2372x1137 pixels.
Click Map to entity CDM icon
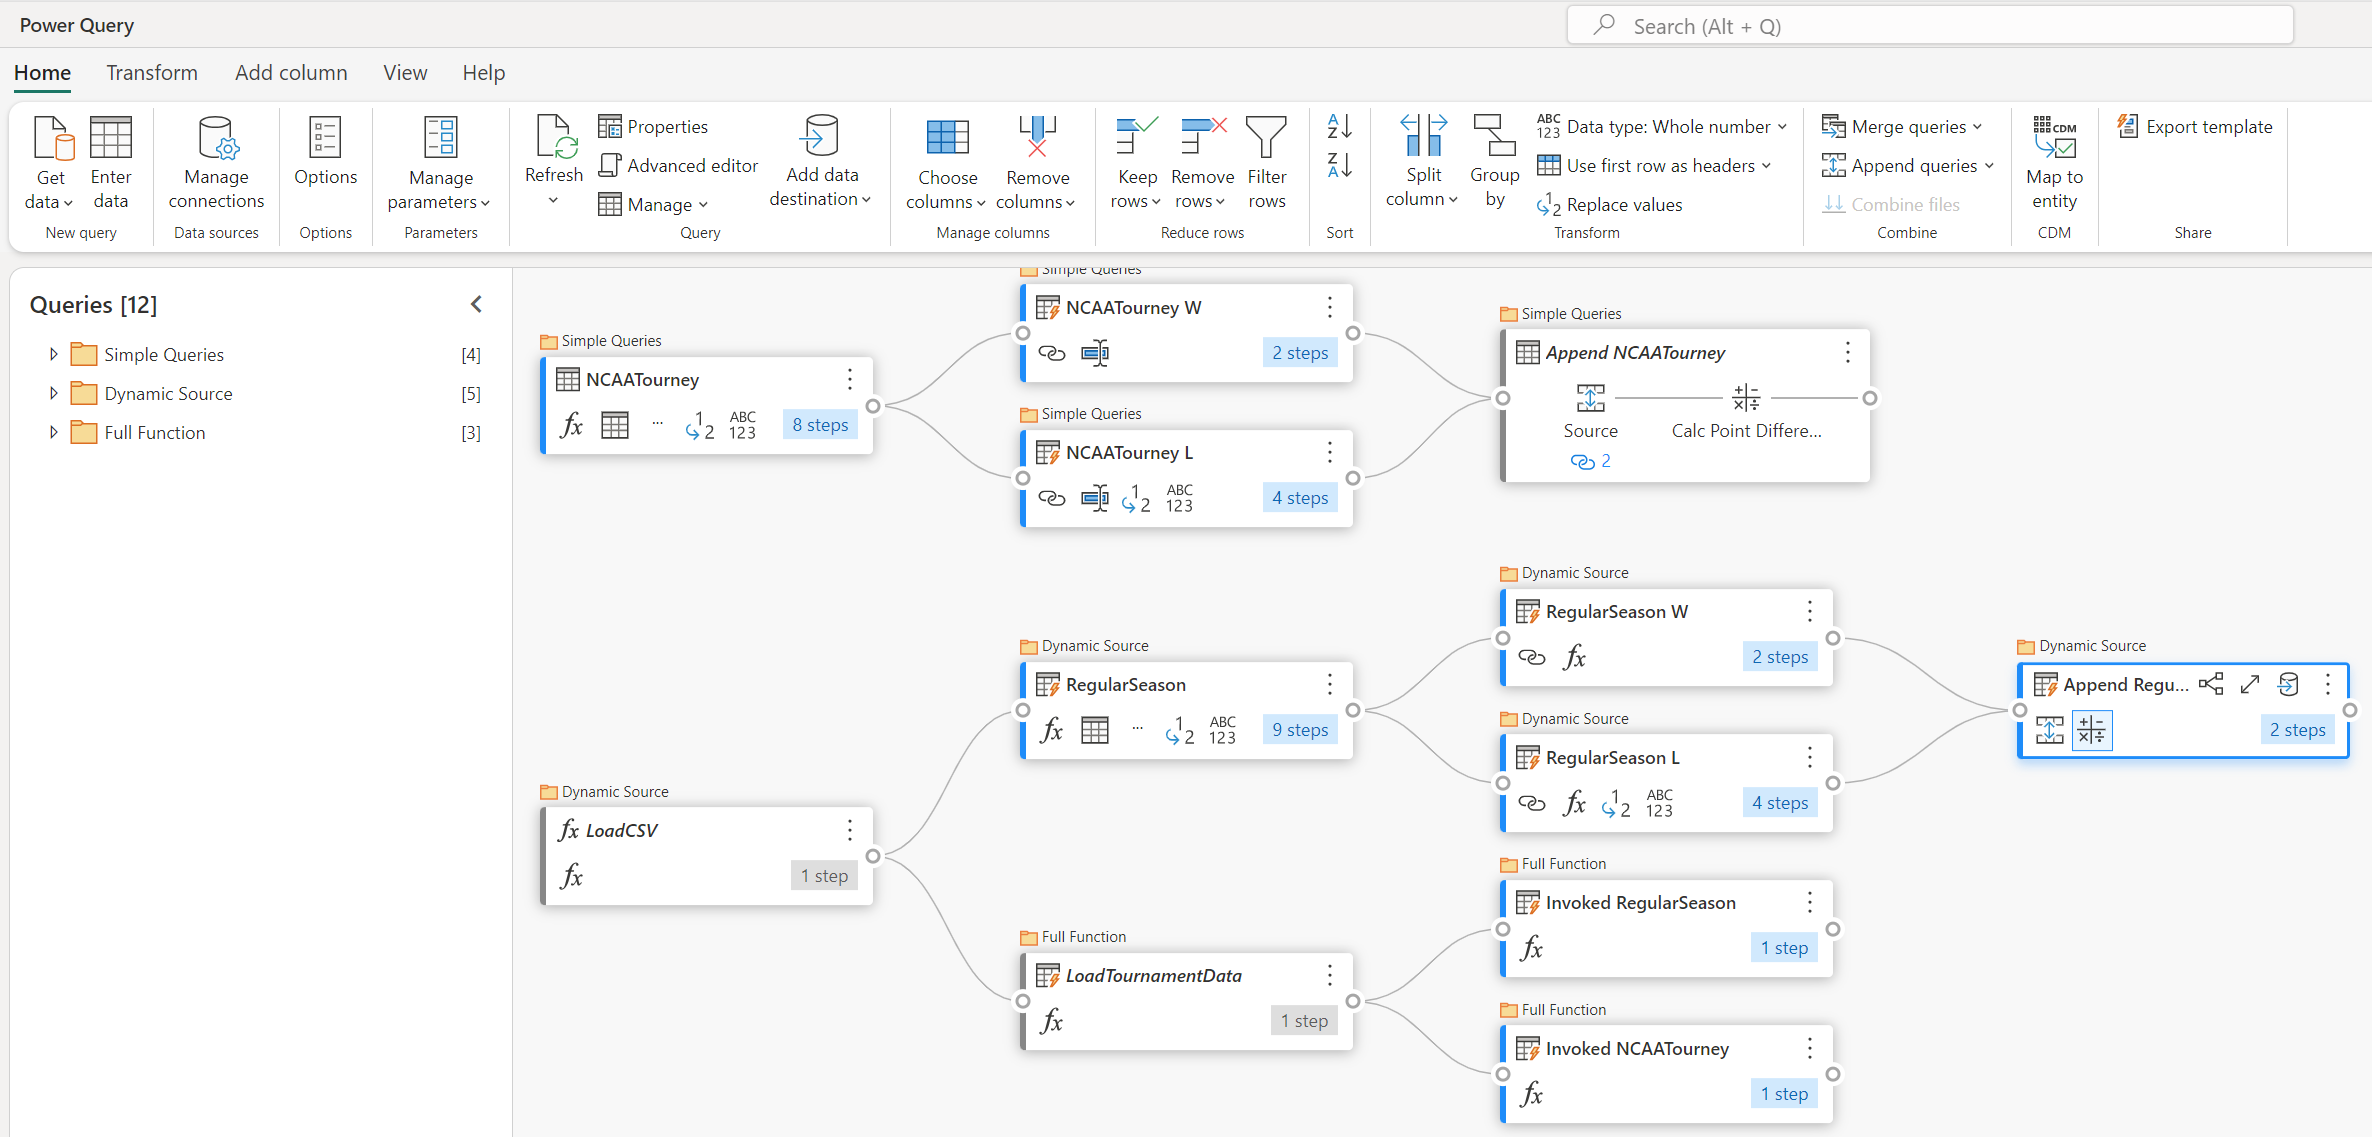click(x=2054, y=137)
